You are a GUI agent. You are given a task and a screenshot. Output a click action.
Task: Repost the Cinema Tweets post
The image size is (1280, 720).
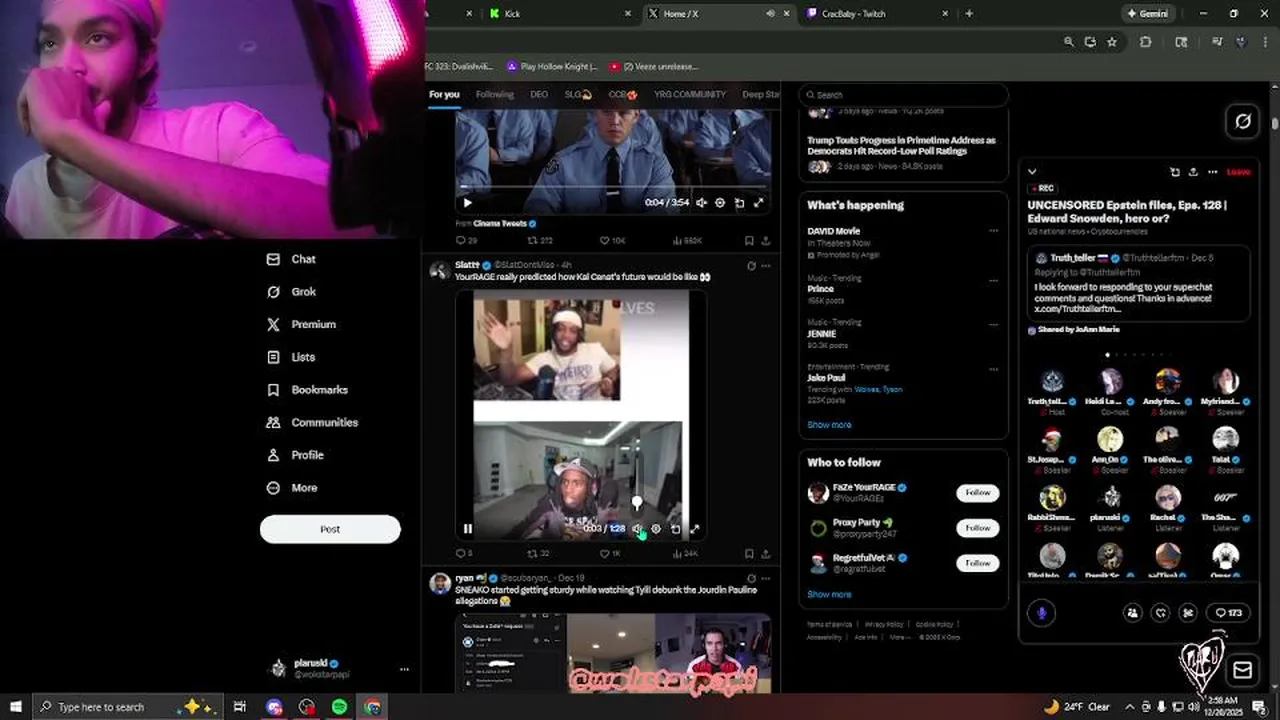540,241
